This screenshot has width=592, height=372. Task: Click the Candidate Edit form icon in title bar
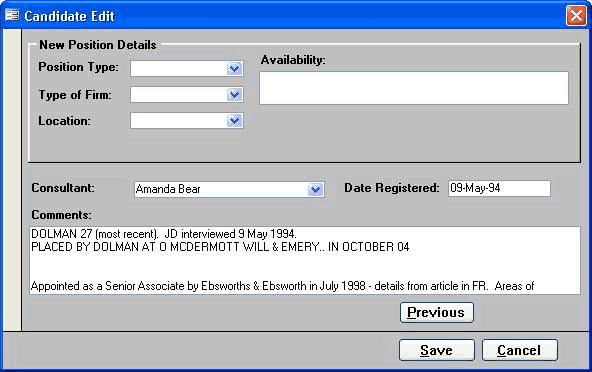(x=12, y=15)
